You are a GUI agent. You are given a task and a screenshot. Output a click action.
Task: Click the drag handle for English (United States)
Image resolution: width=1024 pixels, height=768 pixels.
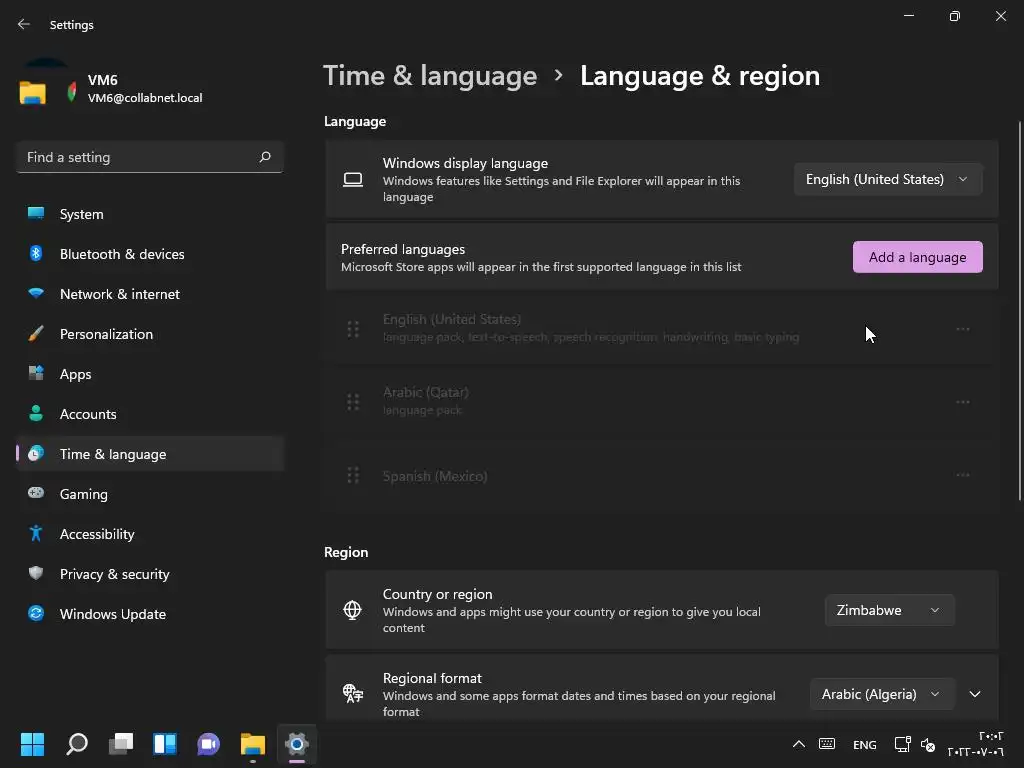pos(353,329)
